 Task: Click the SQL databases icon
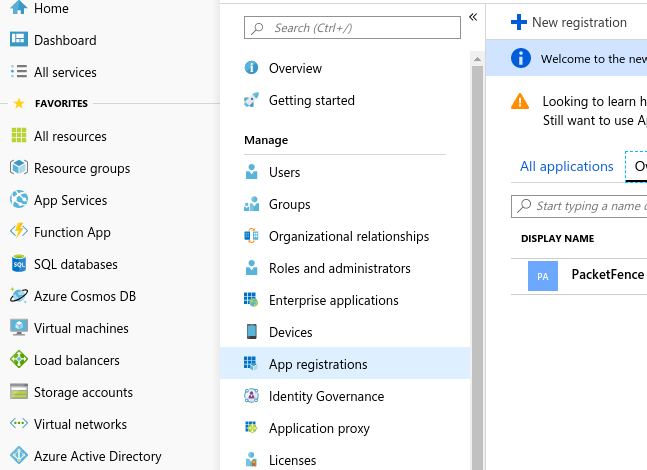(x=18, y=264)
